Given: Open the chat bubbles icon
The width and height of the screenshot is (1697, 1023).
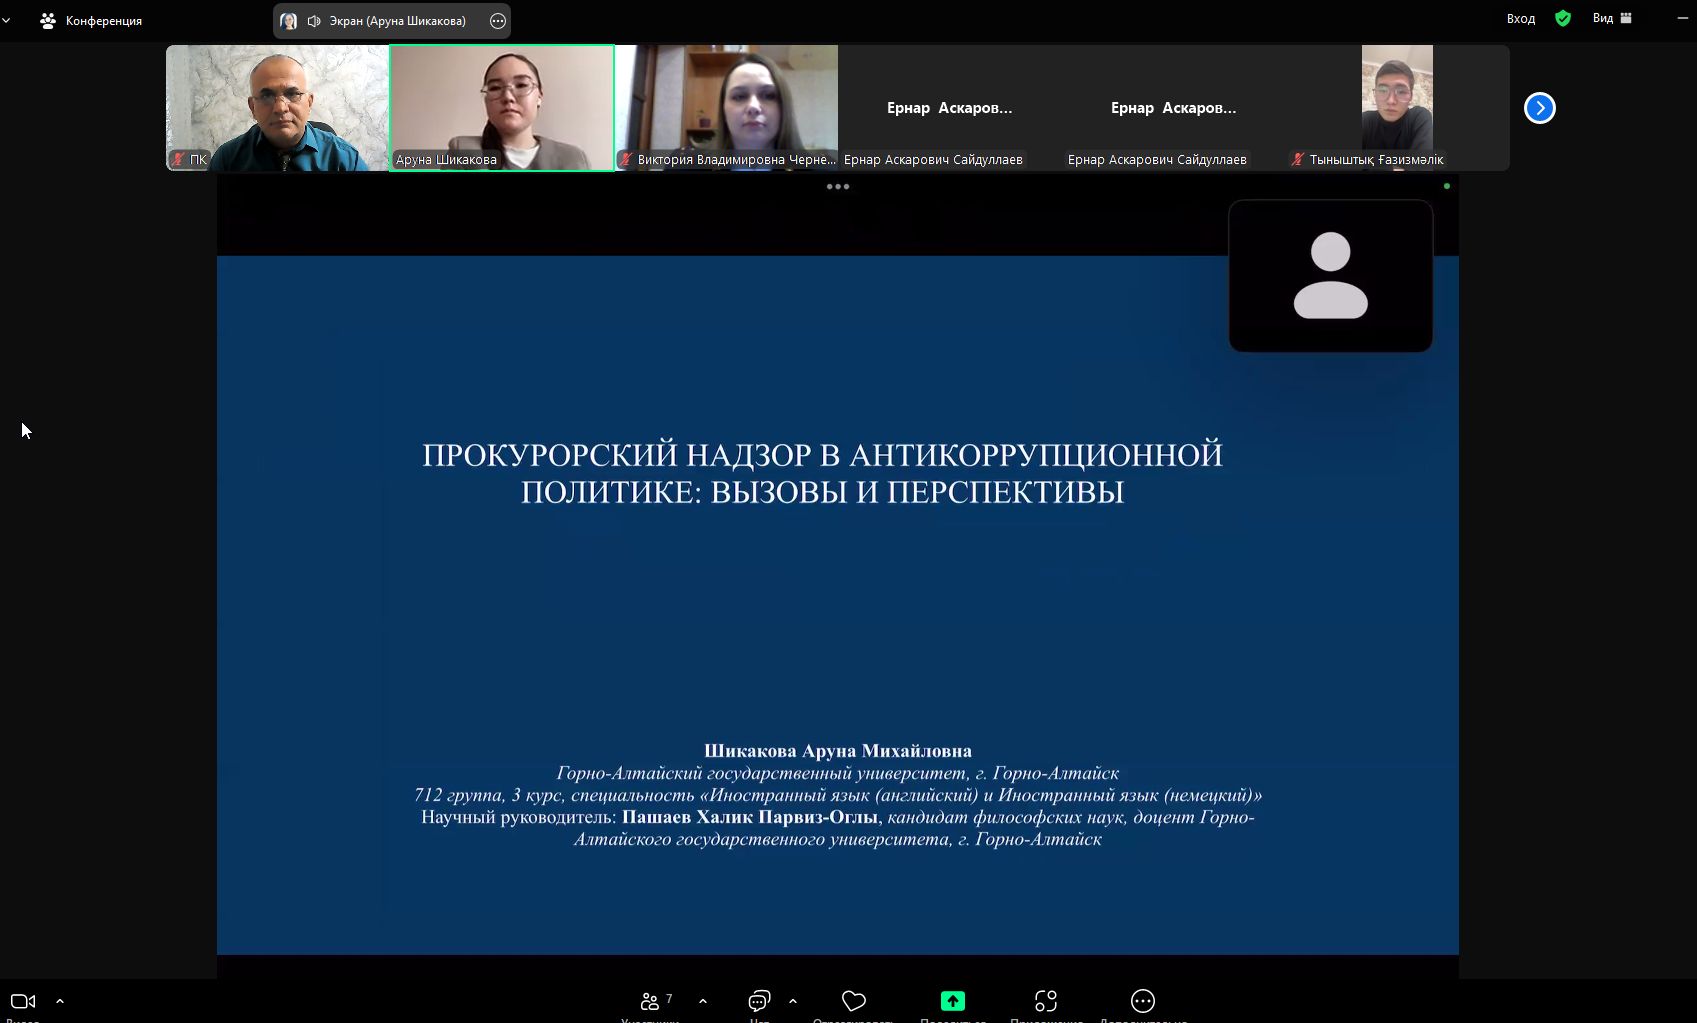Looking at the screenshot, I should 759,1001.
